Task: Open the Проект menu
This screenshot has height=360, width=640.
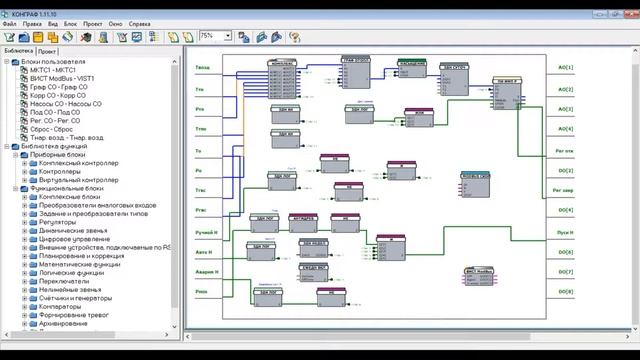Action: [93, 24]
